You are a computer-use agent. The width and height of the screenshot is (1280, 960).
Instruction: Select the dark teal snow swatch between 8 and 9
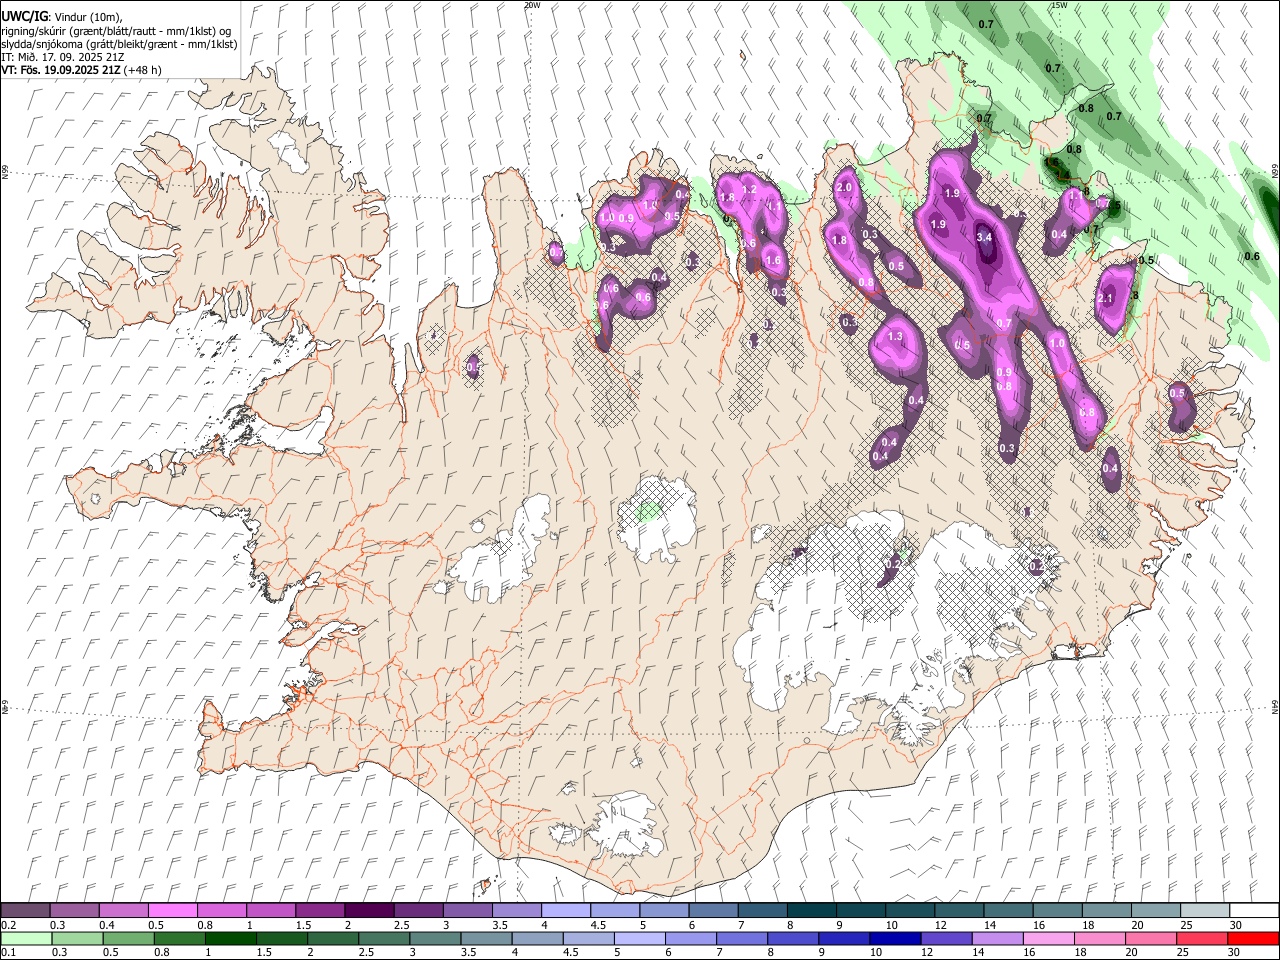(x=810, y=911)
